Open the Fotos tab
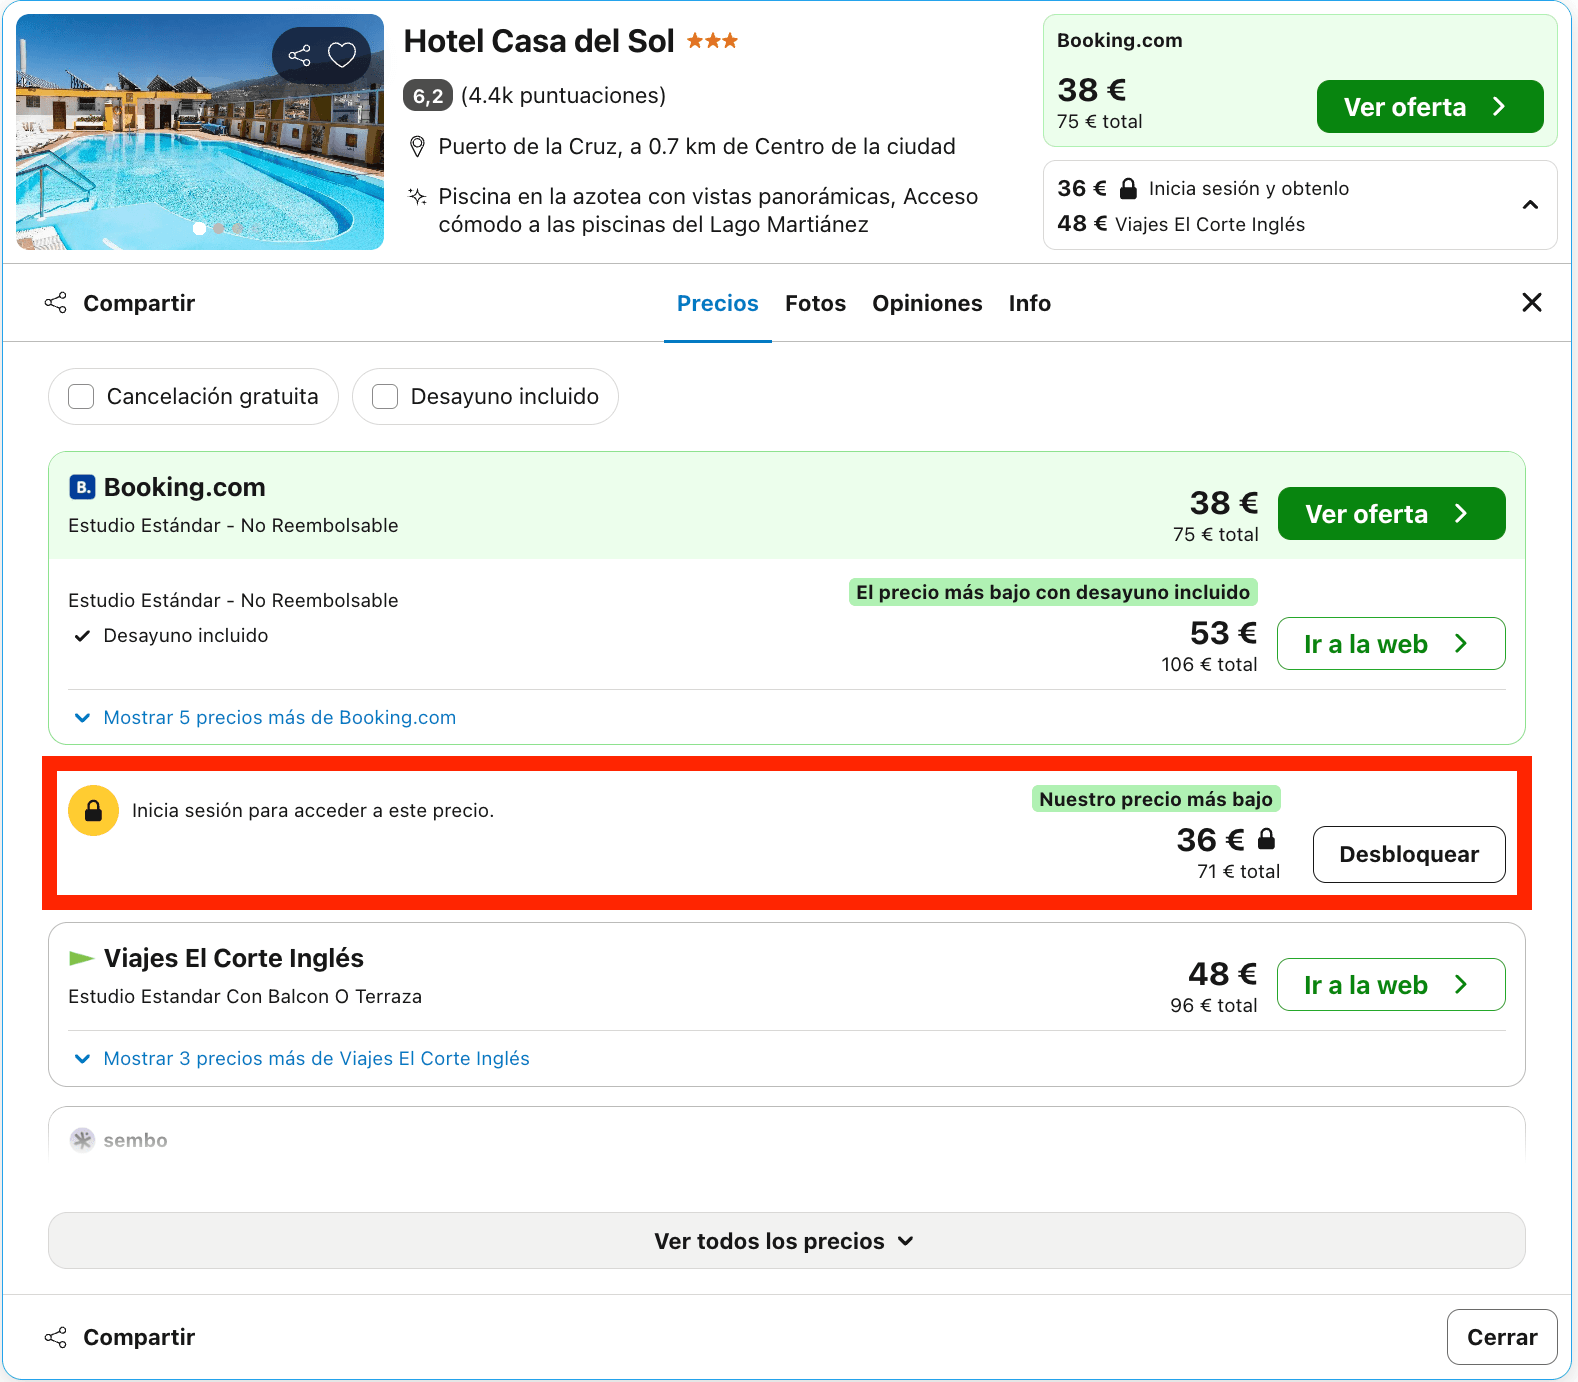Image resolution: width=1578 pixels, height=1382 pixels. pyautogui.click(x=815, y=303)
